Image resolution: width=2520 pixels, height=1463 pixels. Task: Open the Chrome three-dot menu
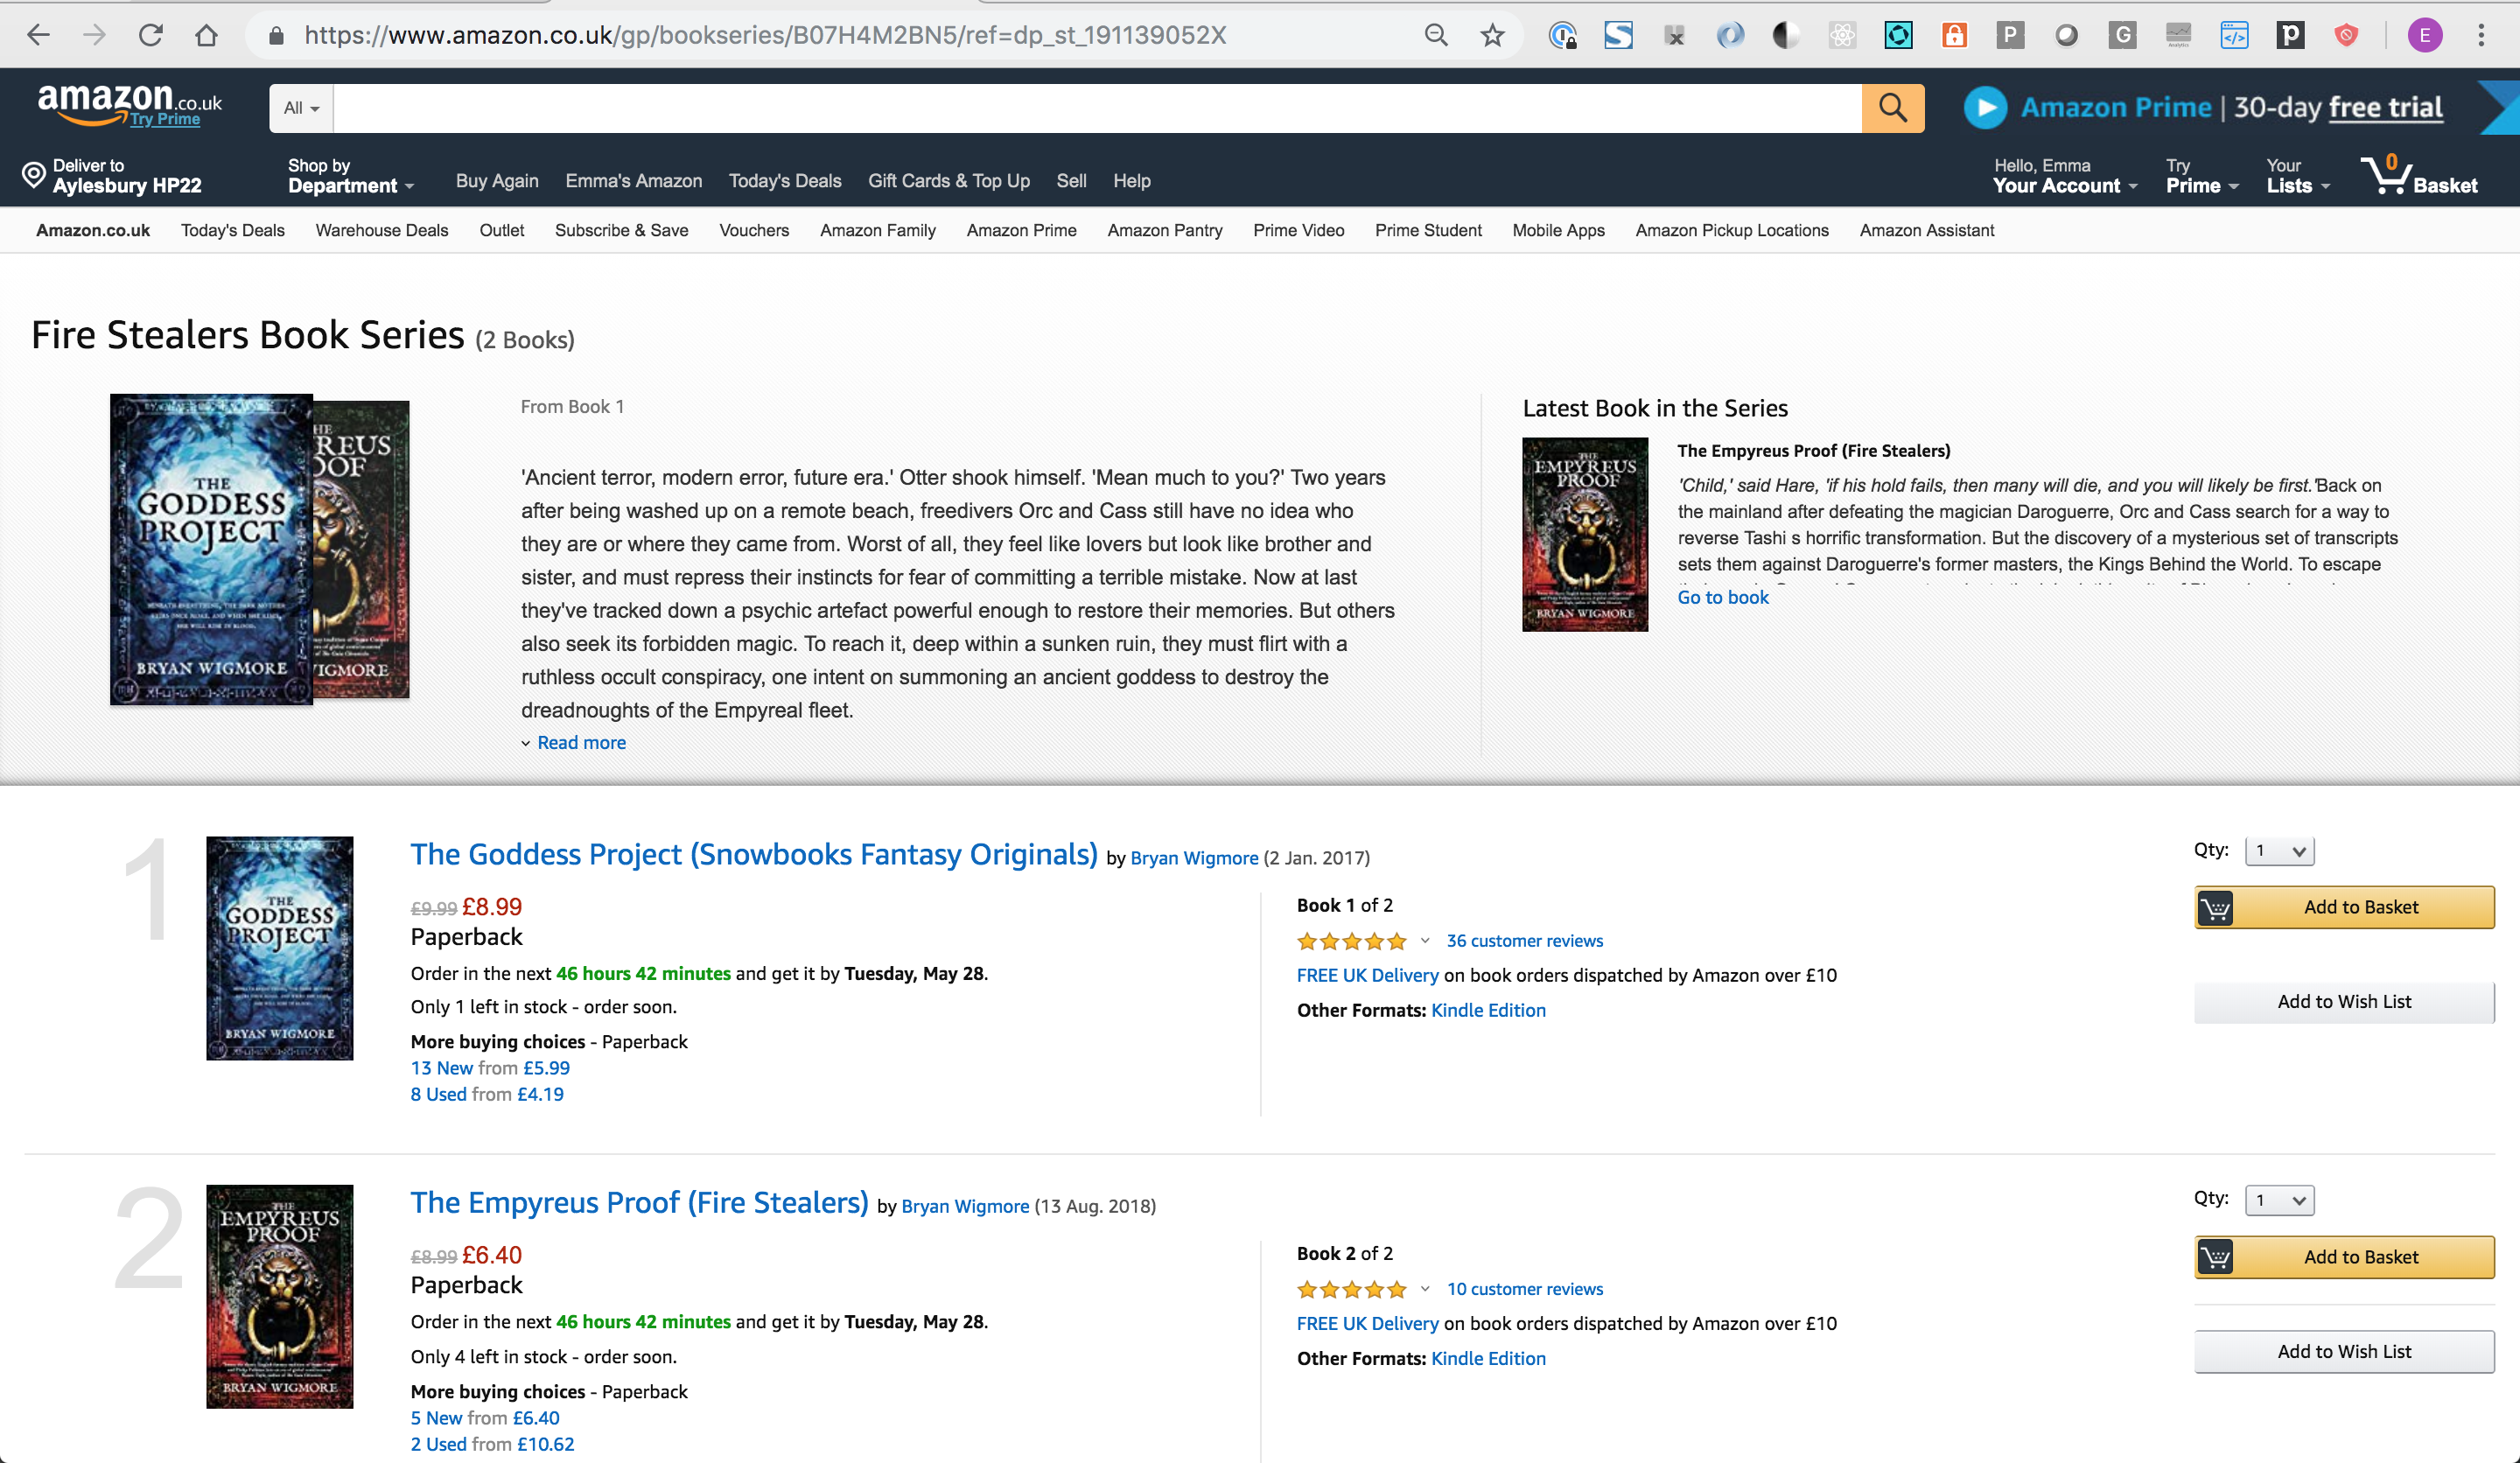pos(2481,35)
